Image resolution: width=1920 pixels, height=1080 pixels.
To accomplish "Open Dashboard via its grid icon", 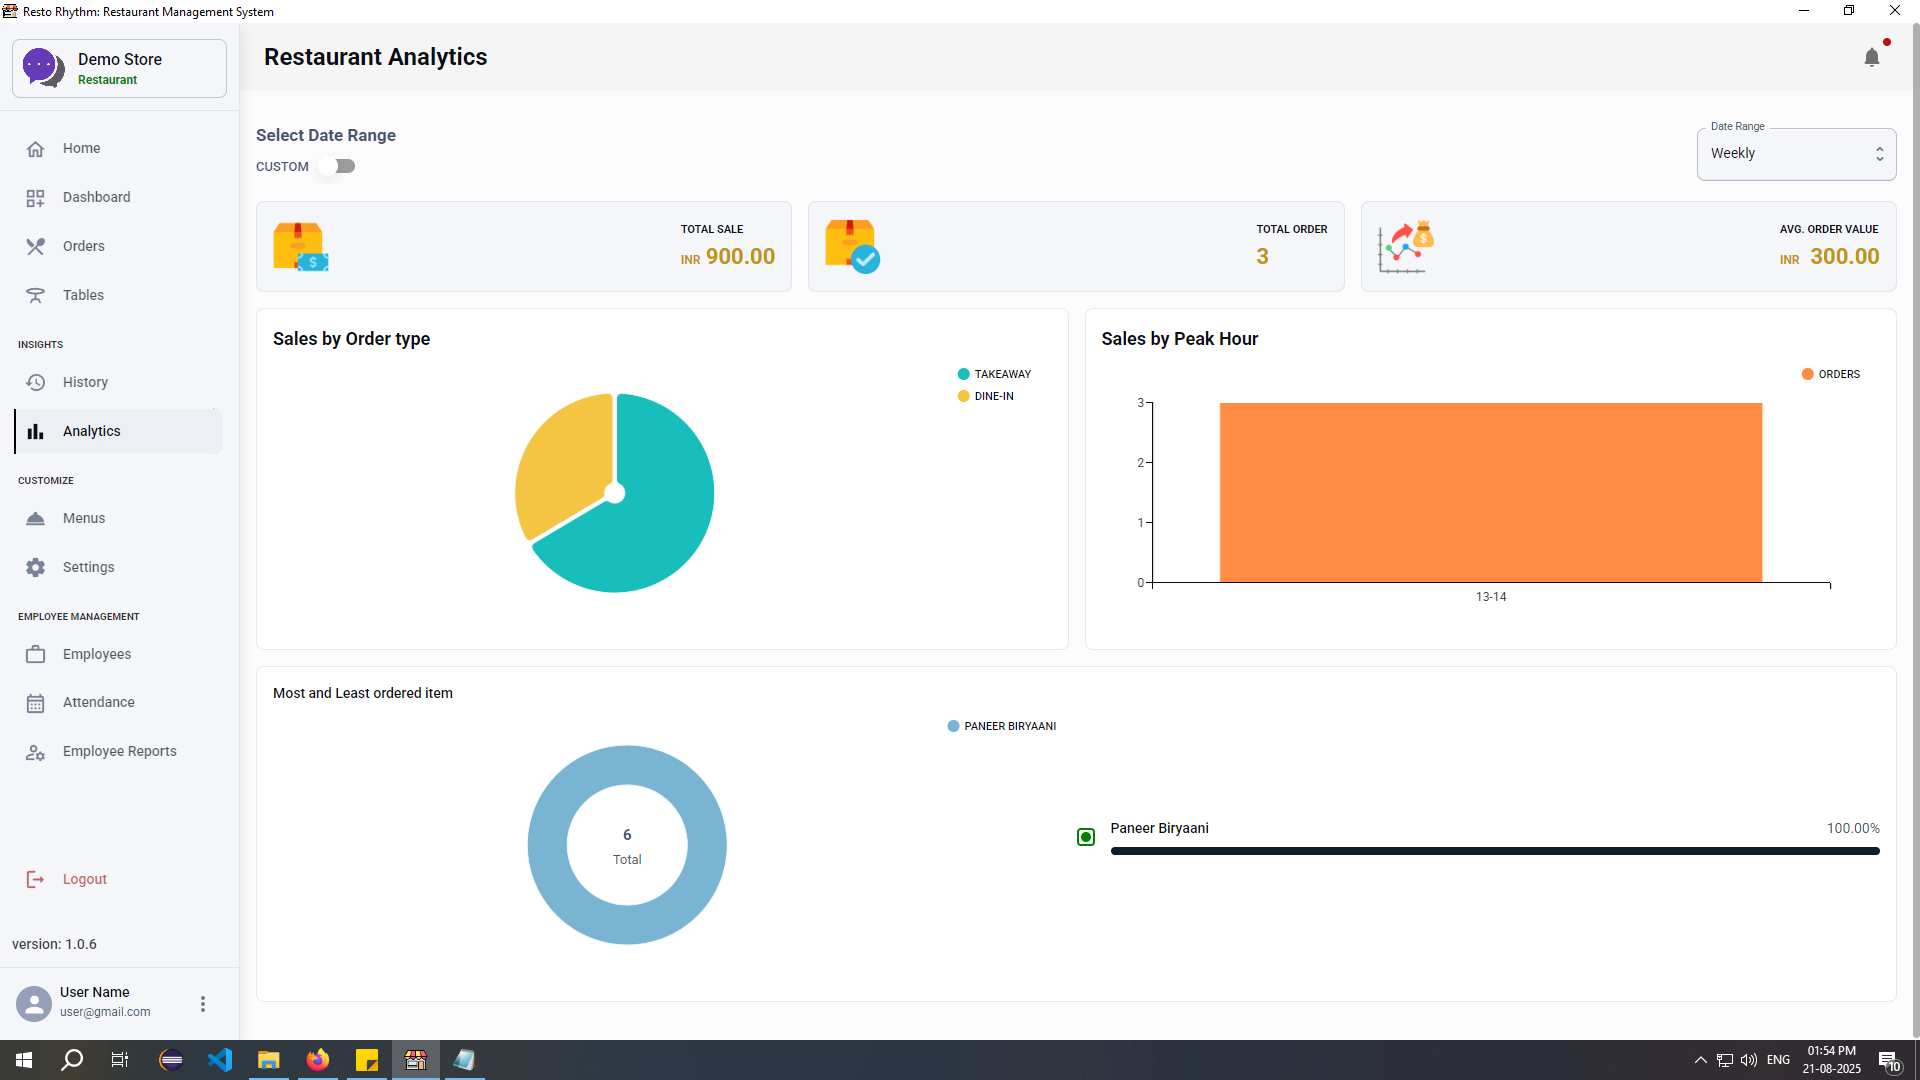I will pyautogui.click(x=36, y=198).
